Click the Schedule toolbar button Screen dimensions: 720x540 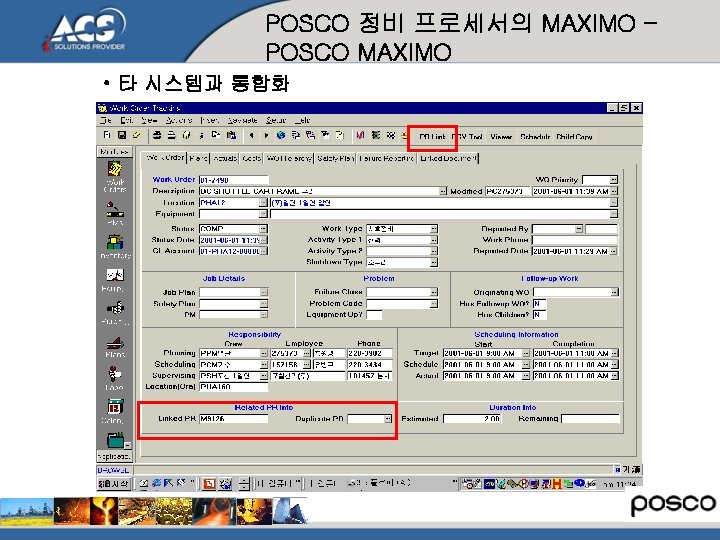point(535,137)
